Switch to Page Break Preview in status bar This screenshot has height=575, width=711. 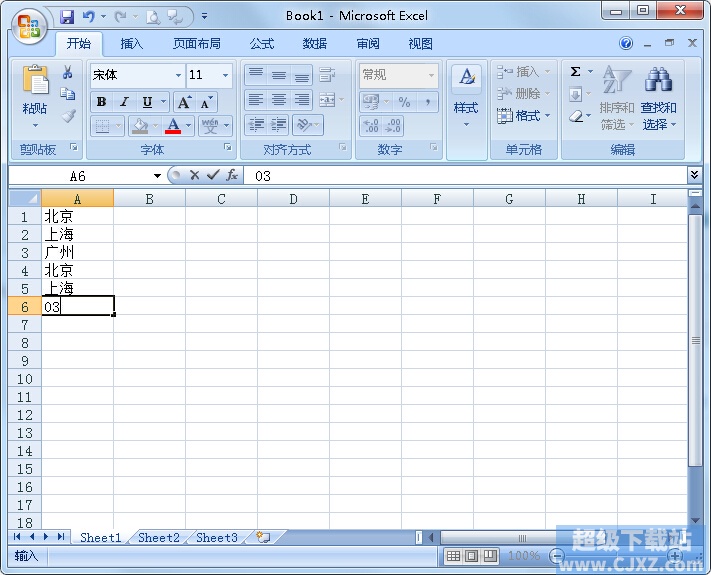point(489,556)
